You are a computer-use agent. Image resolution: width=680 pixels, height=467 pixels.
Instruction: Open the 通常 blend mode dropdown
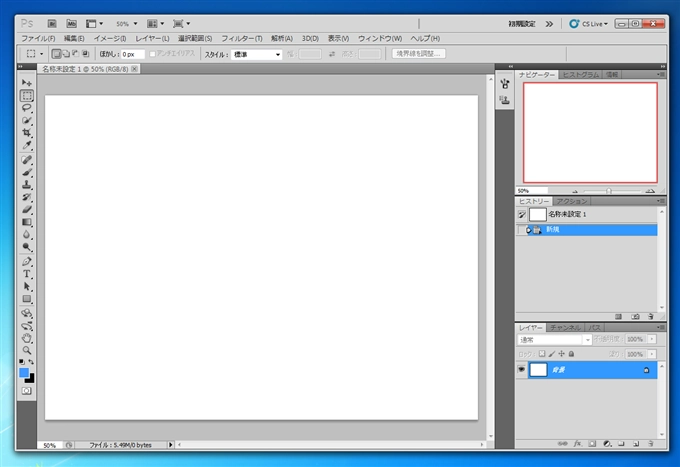(554, 340)
